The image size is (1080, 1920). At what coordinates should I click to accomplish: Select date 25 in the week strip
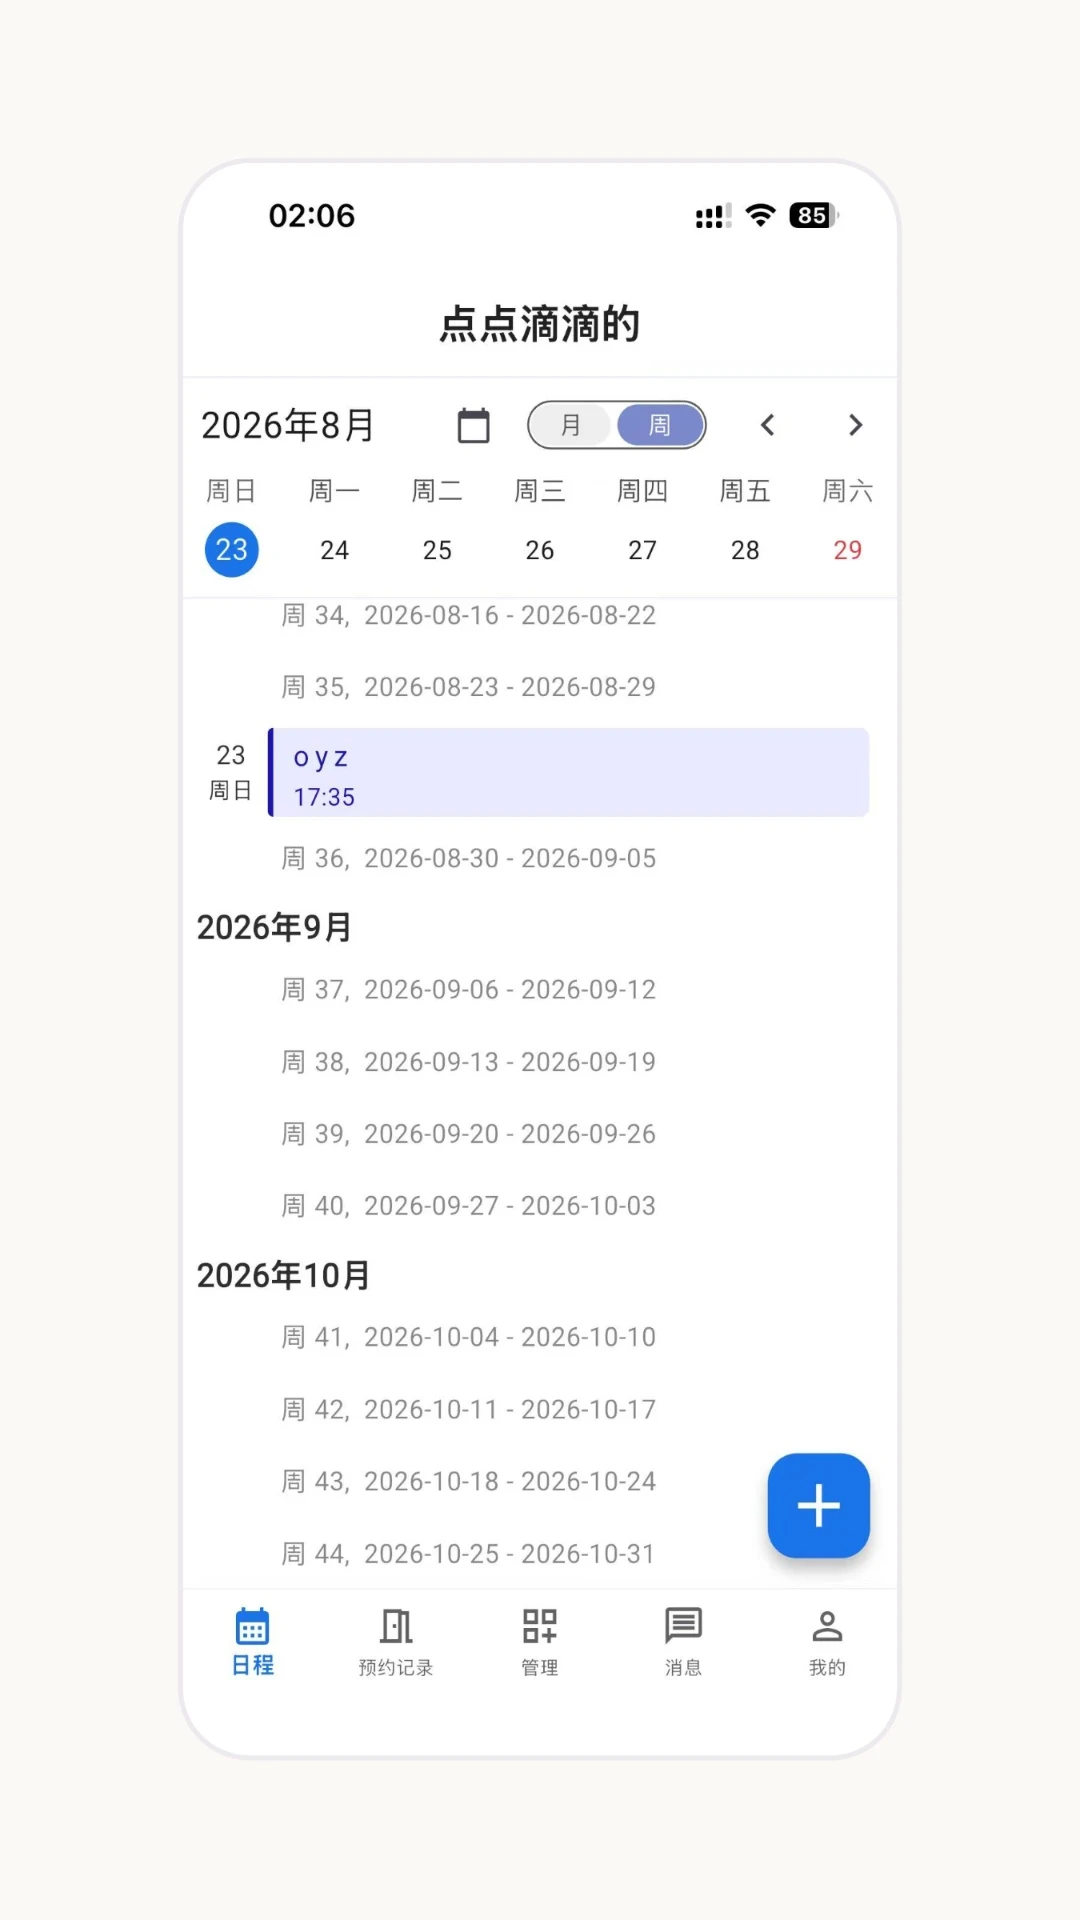[437, 550]
